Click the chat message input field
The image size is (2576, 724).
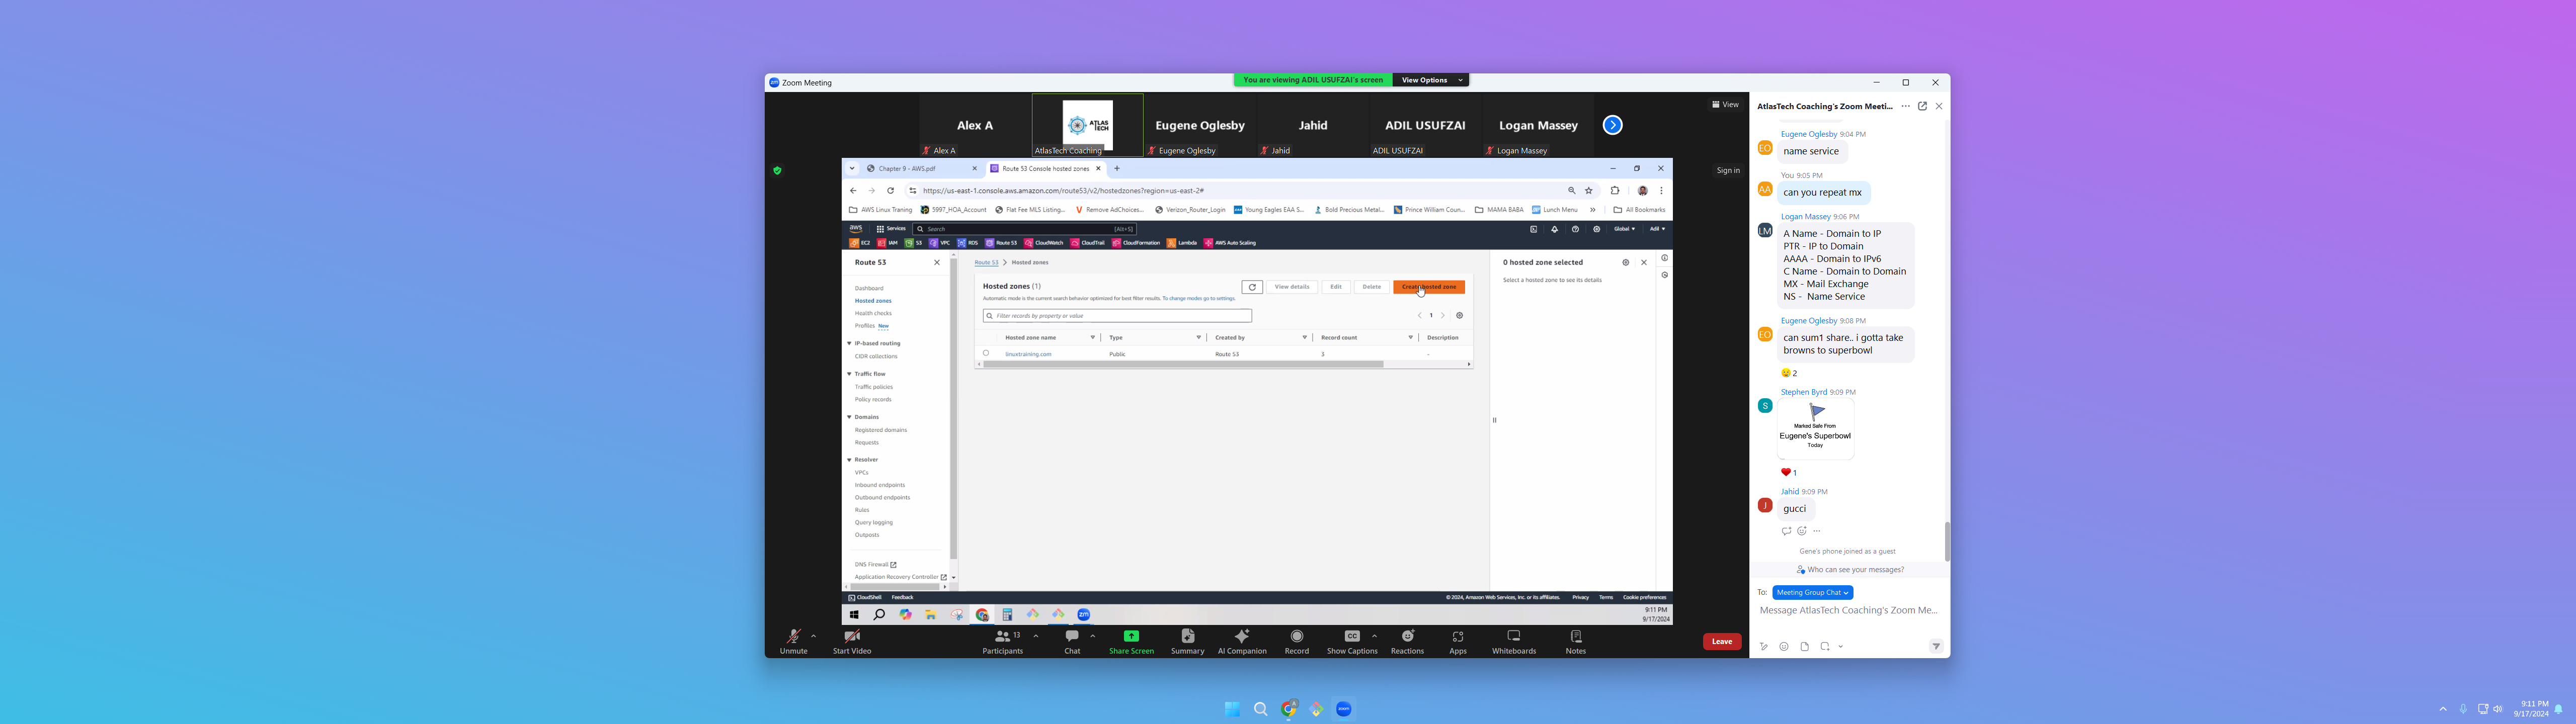(x=1848, y=610)
